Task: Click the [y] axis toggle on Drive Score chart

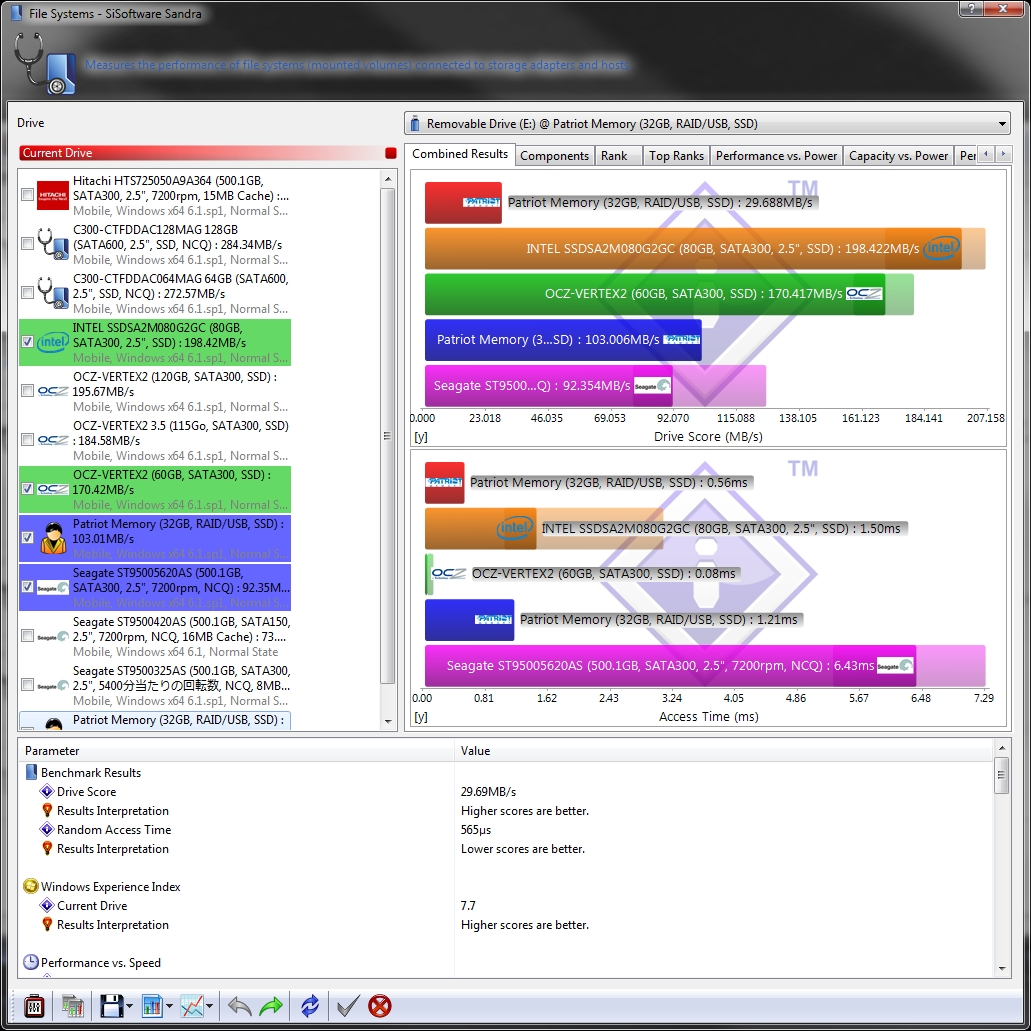Action: 421,437
